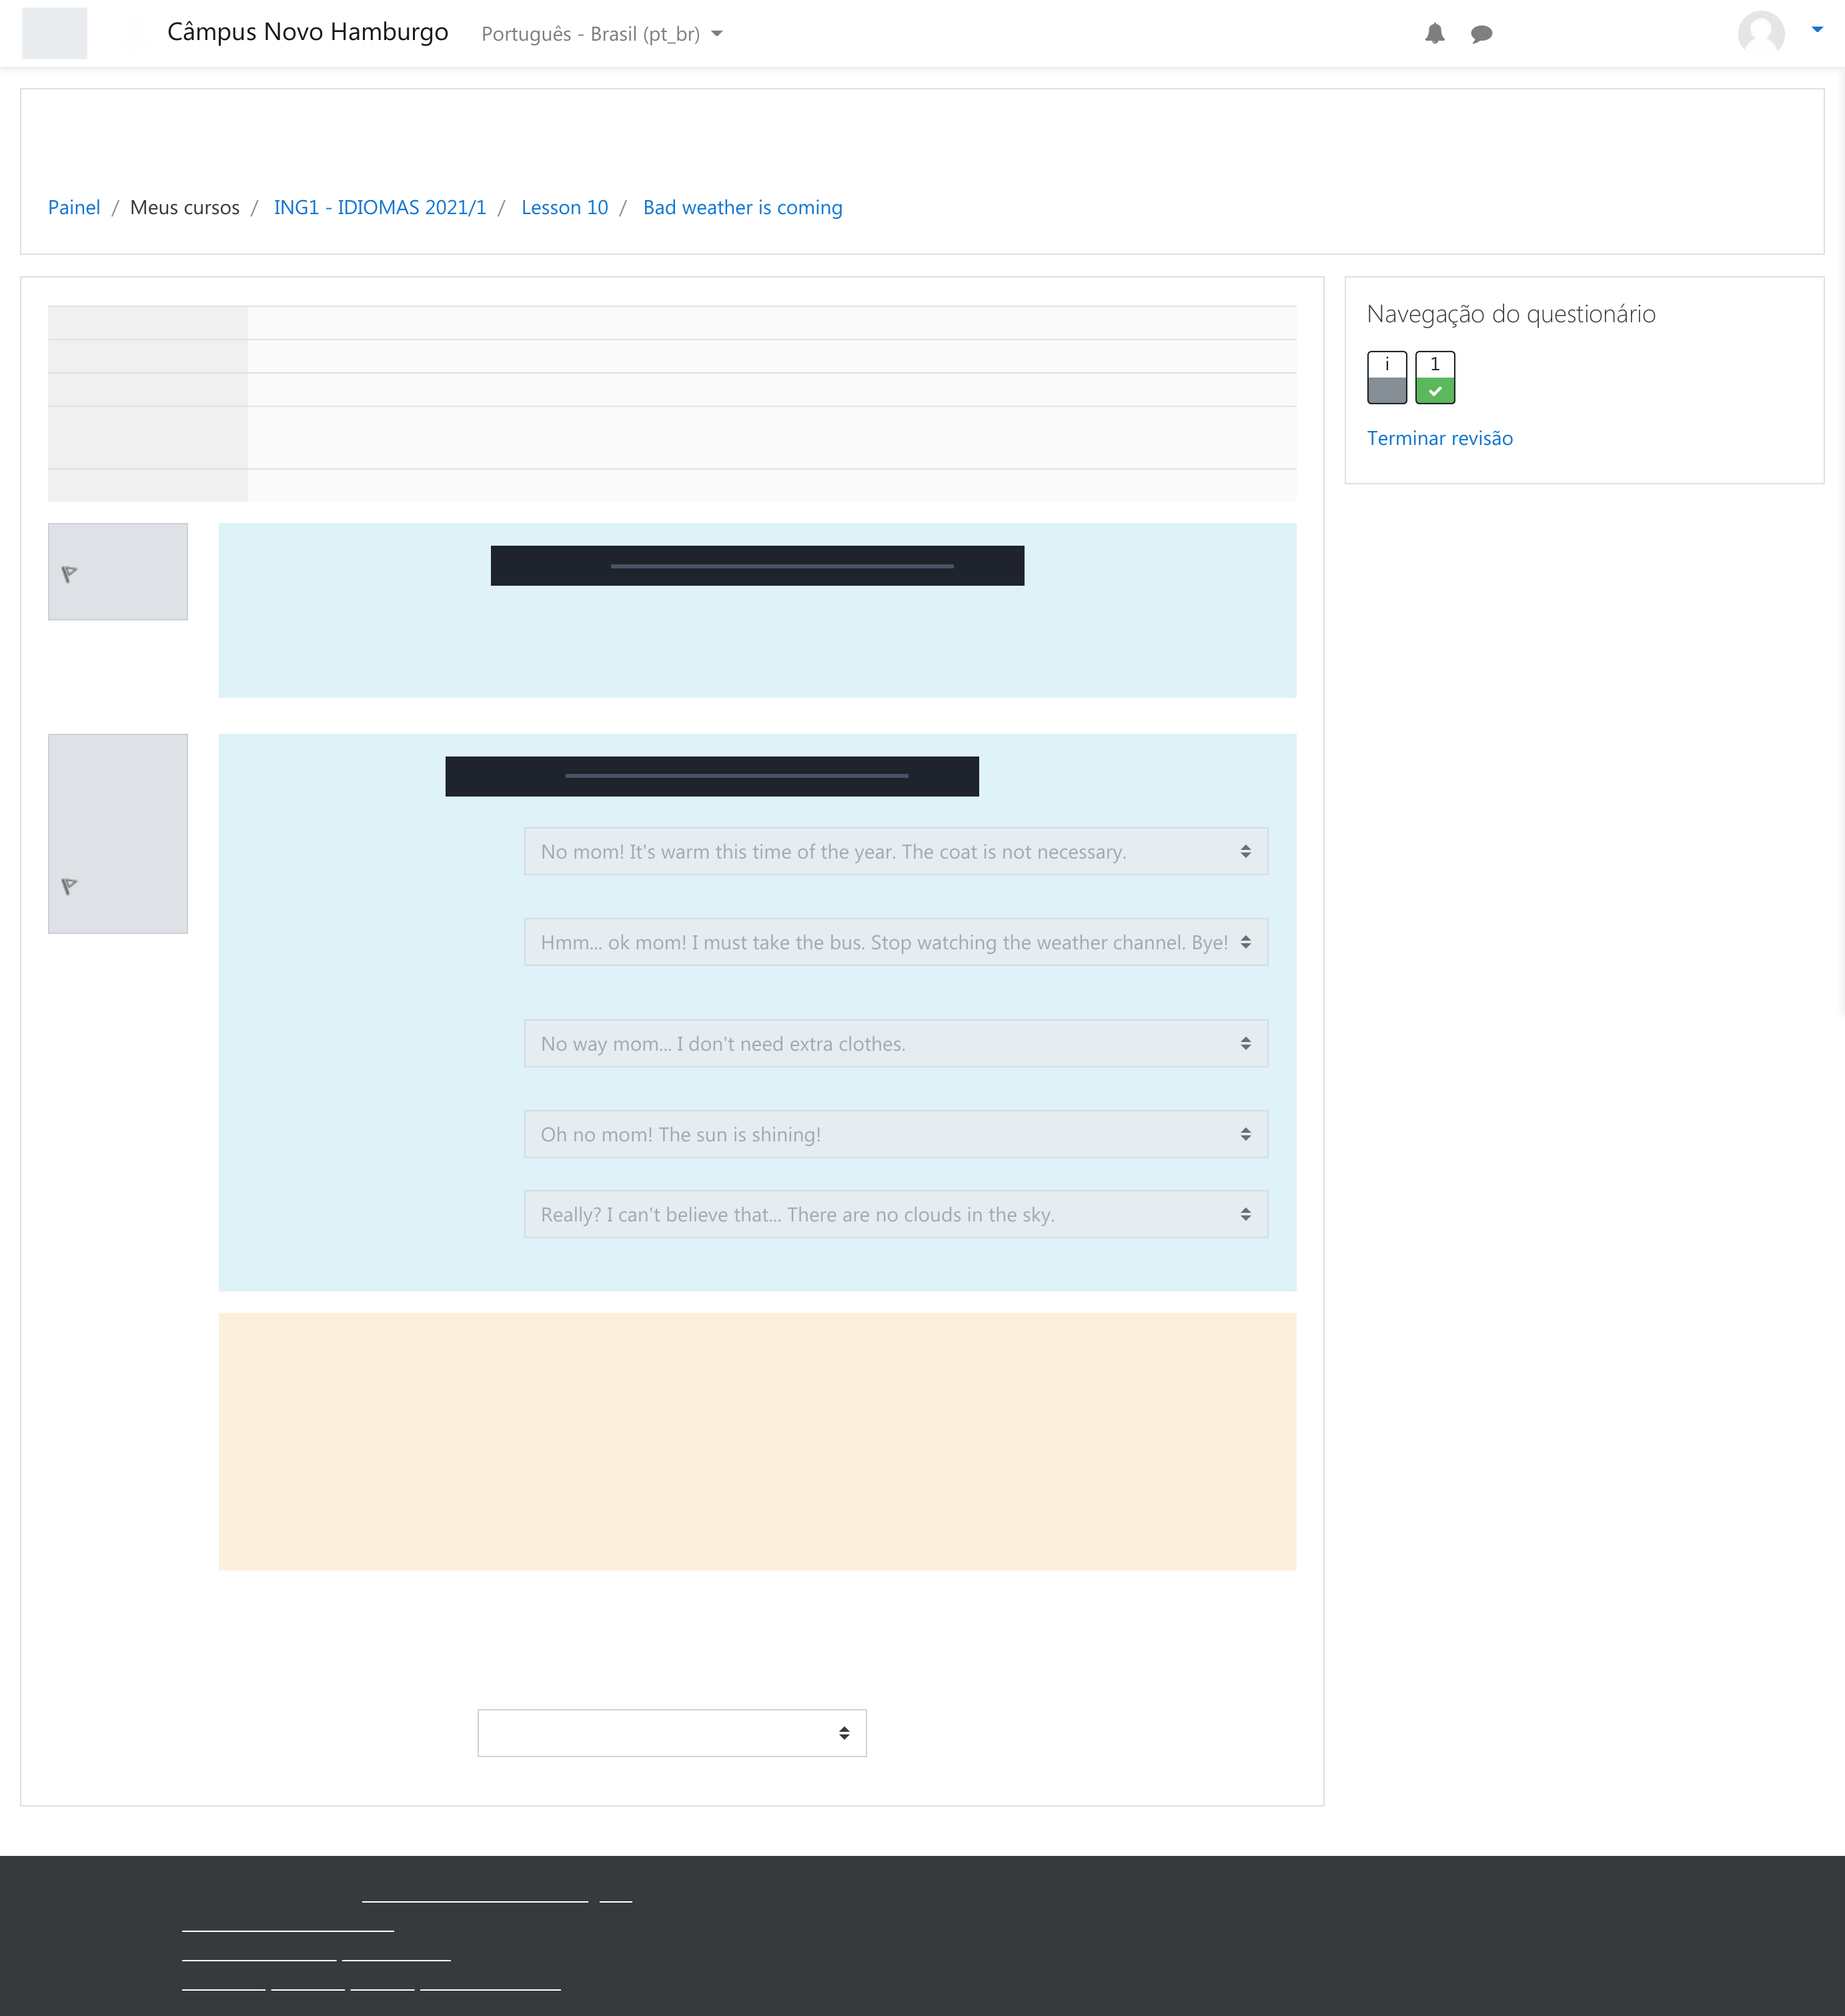Select answer from third dropdown option
The width and height of the screenshot is (1845, 2016).
pyautogui.click(x=894, y=1043)
